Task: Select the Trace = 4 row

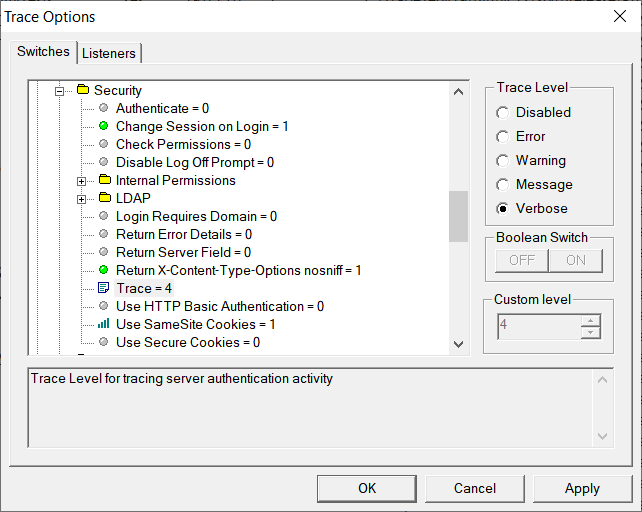Action: [144, 288]
